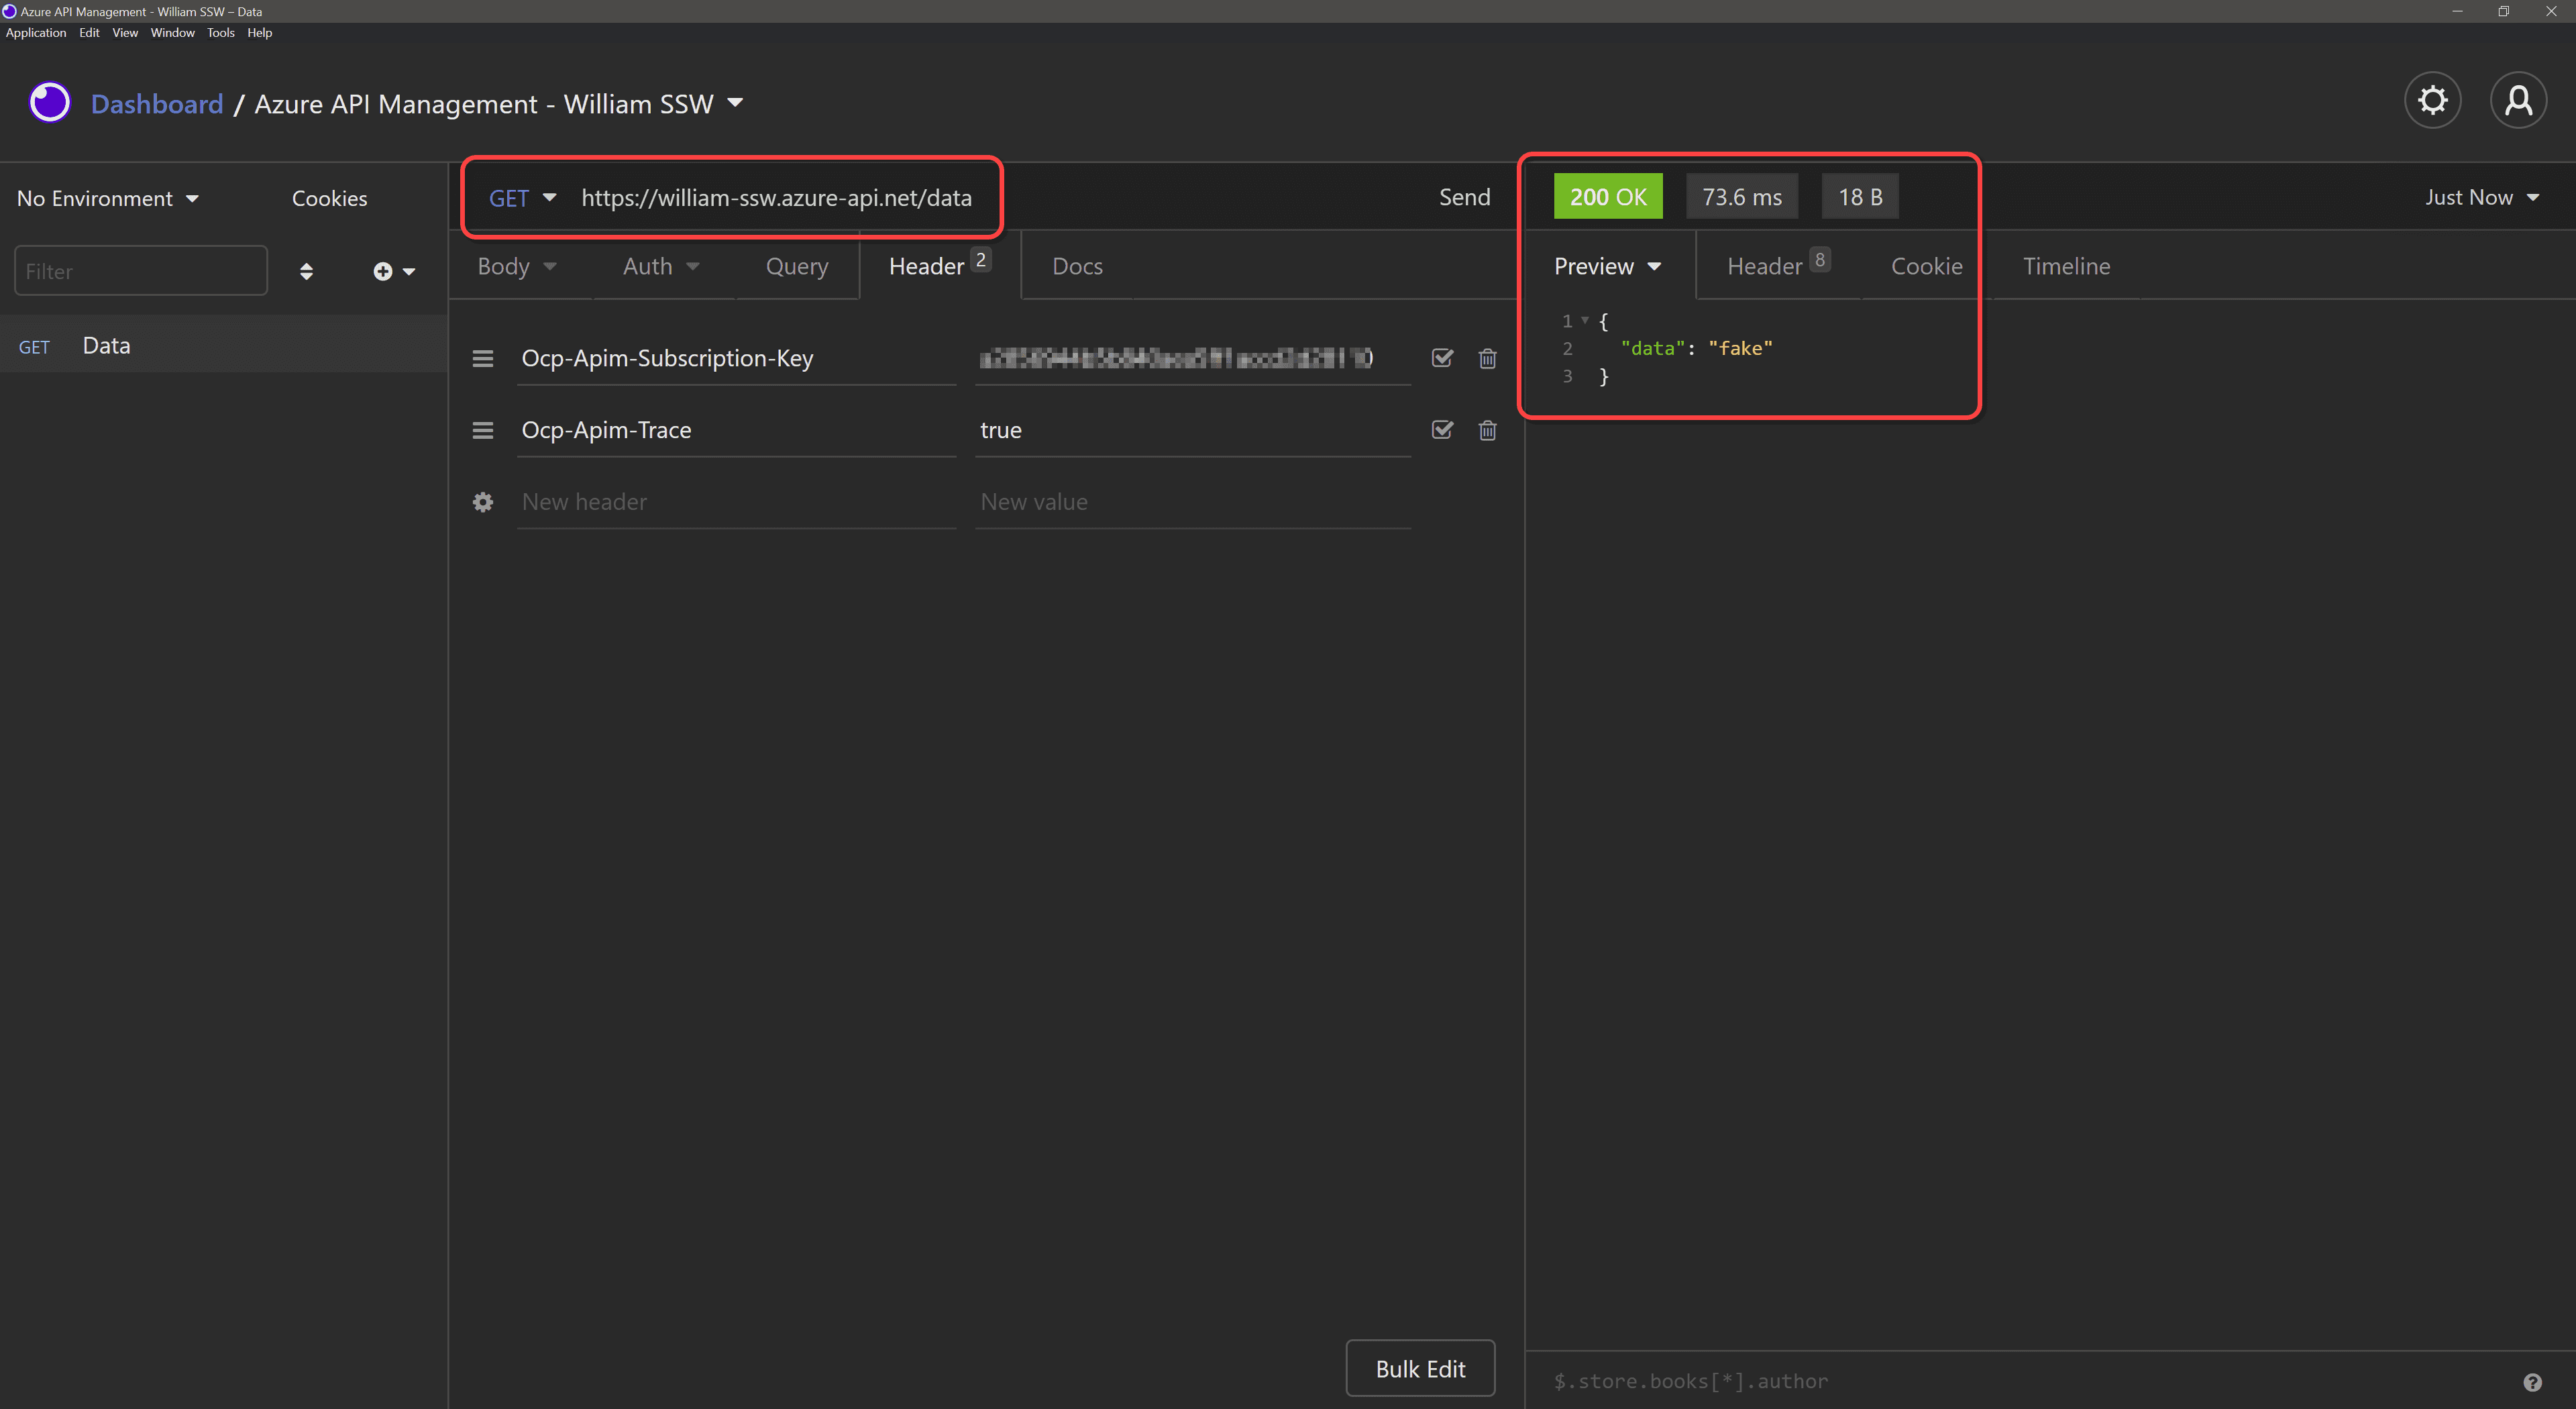Screen dimensions: 2576x1409
Task: Open help icon beside JSONPath filter
Action: pyautogui.click(x=2532, y=1382)
